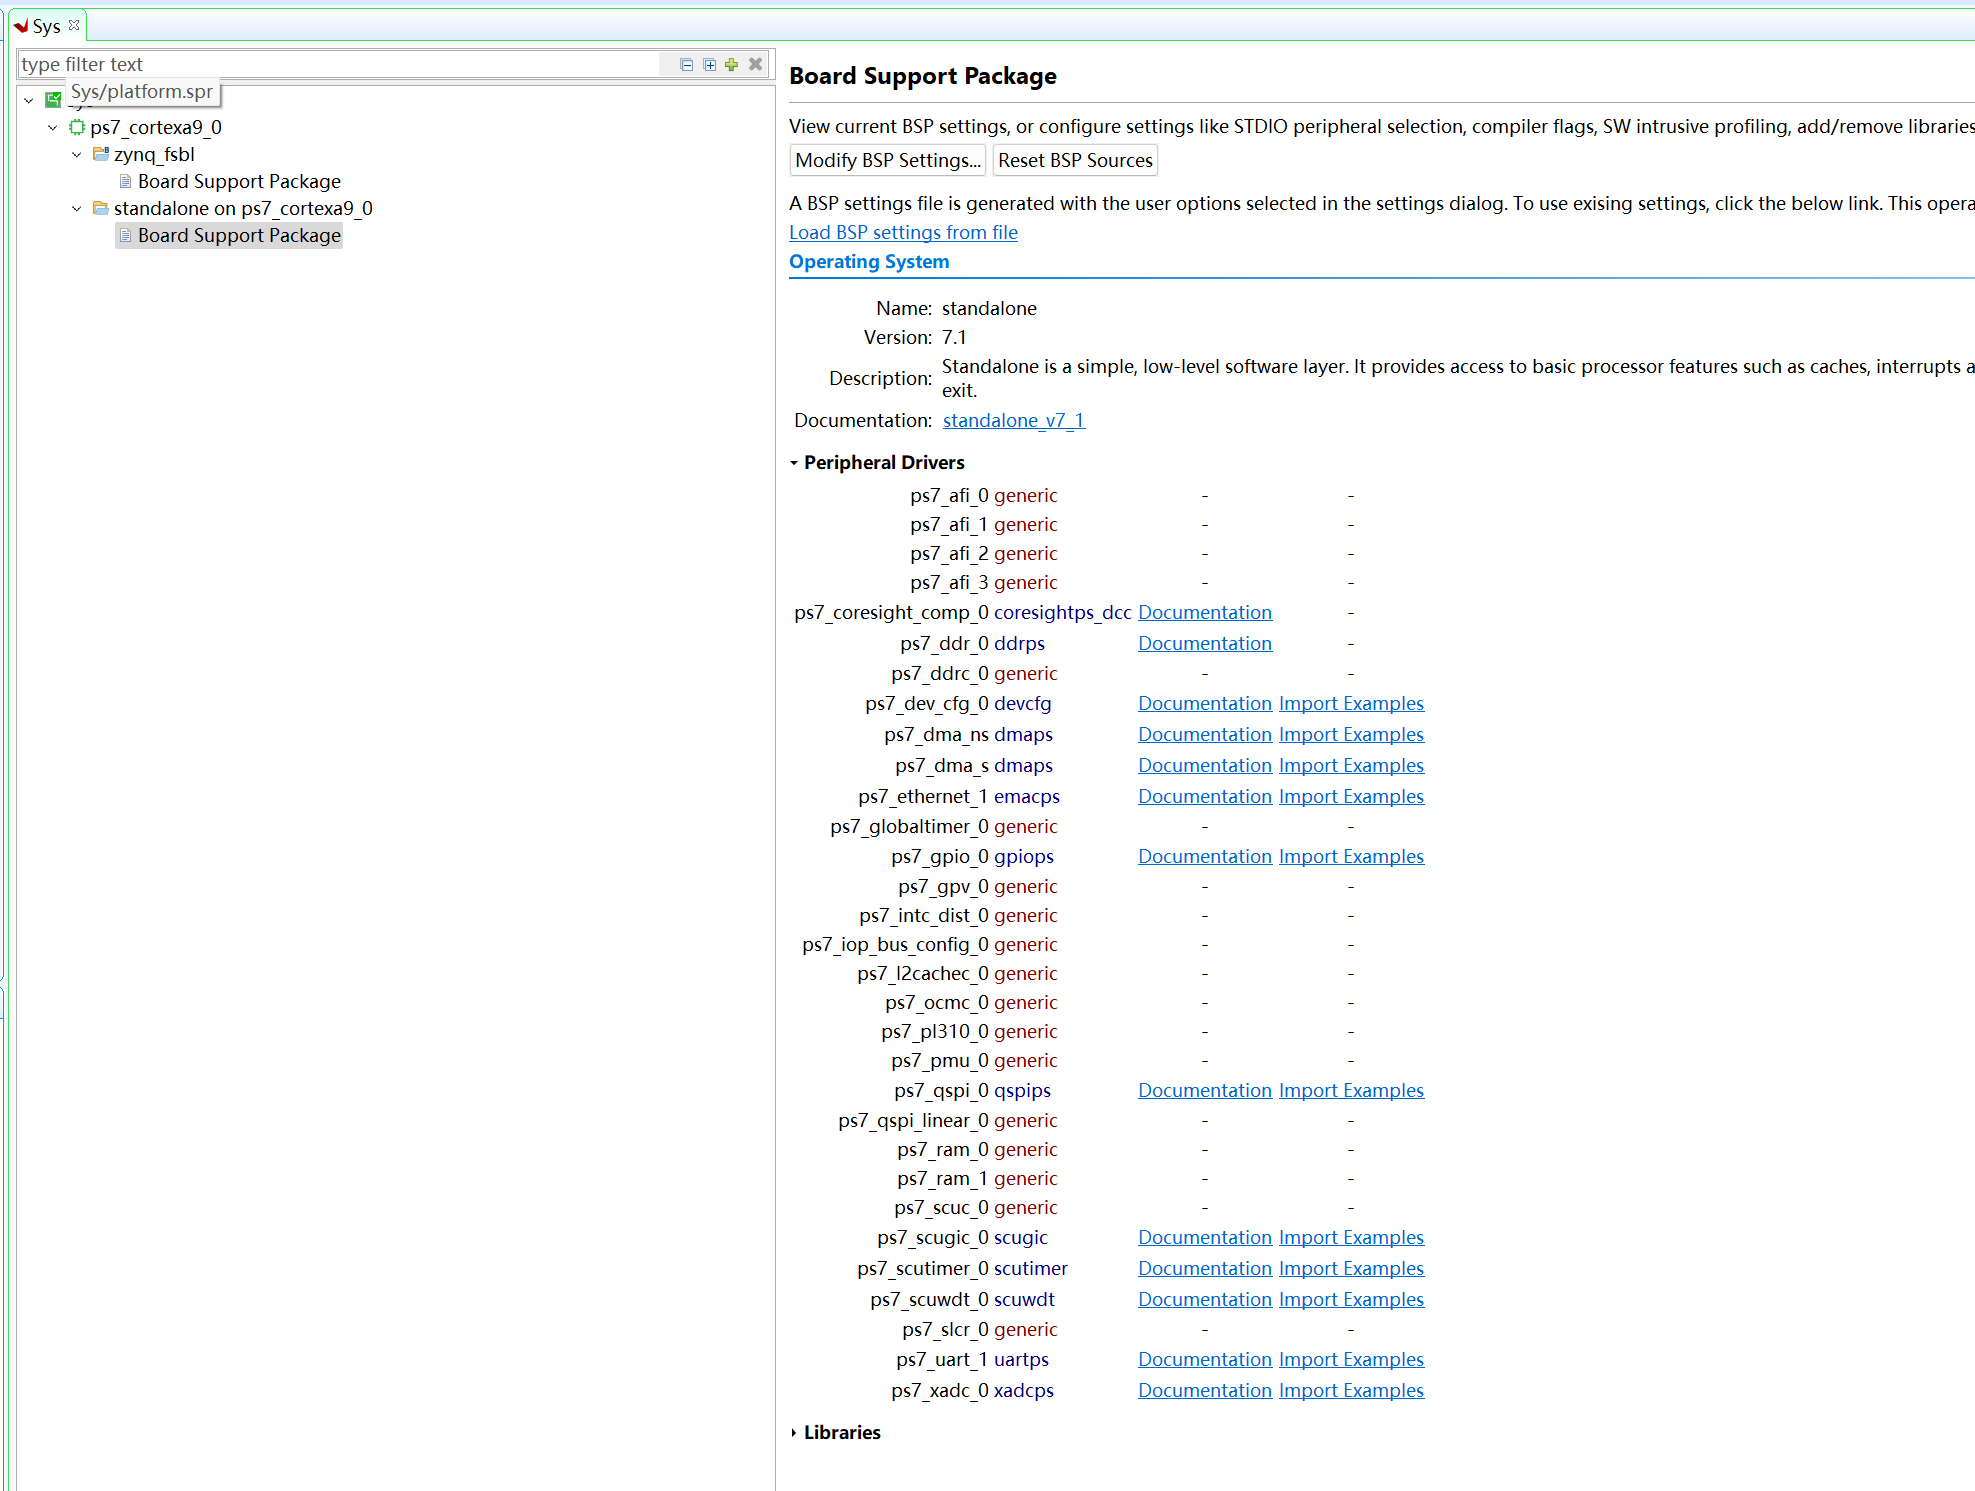The image size is (1975, 1491).
Task: Select Board Support Package under zynq_fsbl
Action: point(239,181)
